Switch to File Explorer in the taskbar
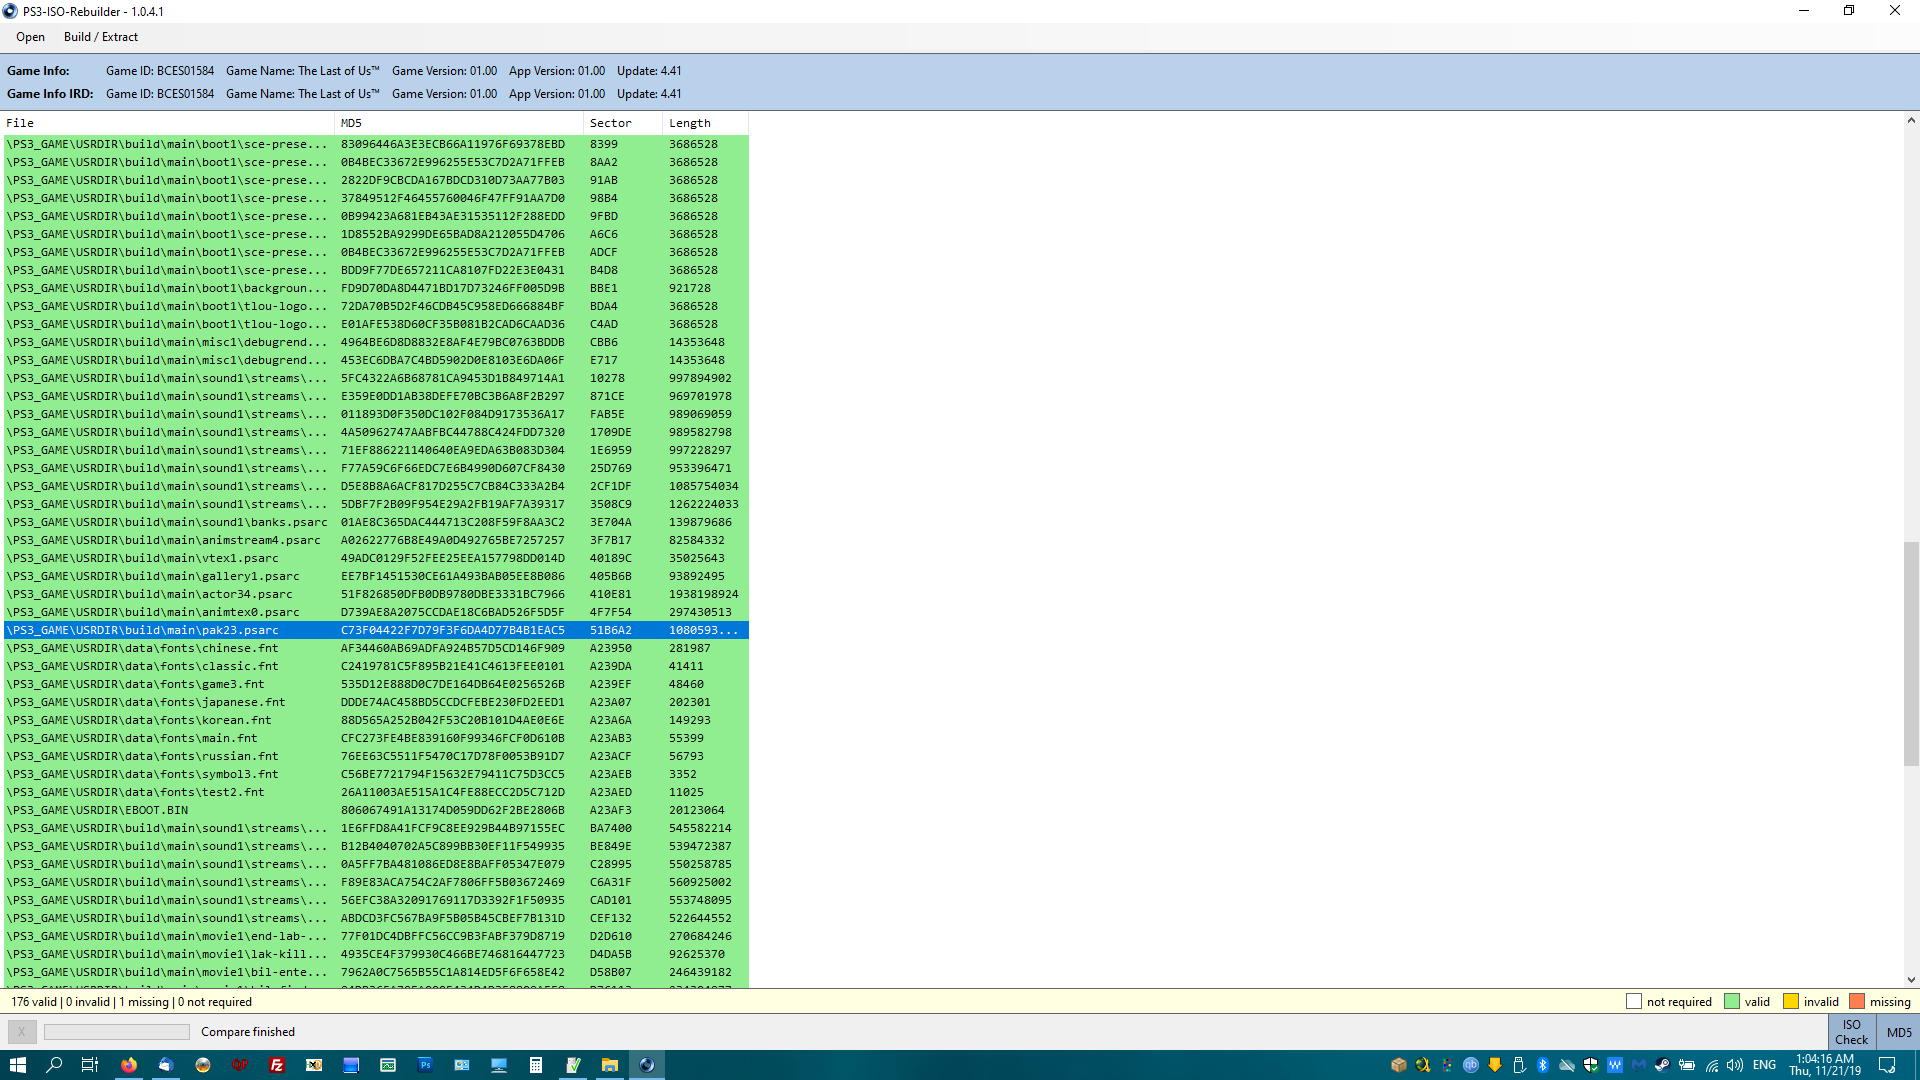Image resolution: width=1920 pixels, height=1080 pixels. pyautogui.click(x=610, y=1065)
